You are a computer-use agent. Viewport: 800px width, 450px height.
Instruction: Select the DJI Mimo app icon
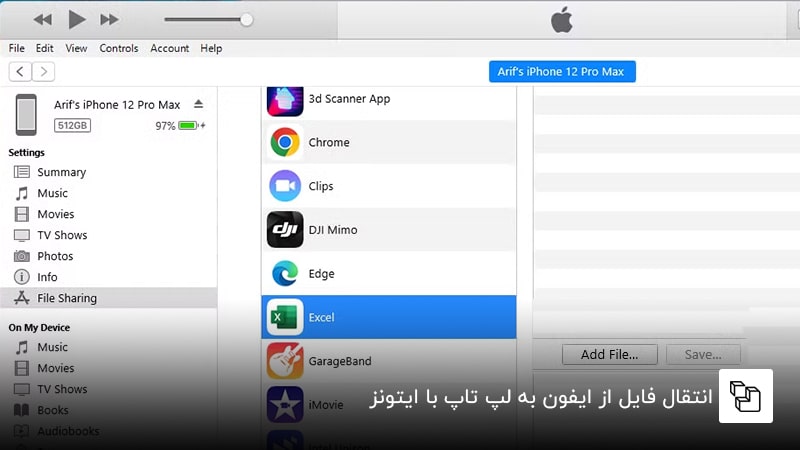pyautogui.click(x=285, y=230)
